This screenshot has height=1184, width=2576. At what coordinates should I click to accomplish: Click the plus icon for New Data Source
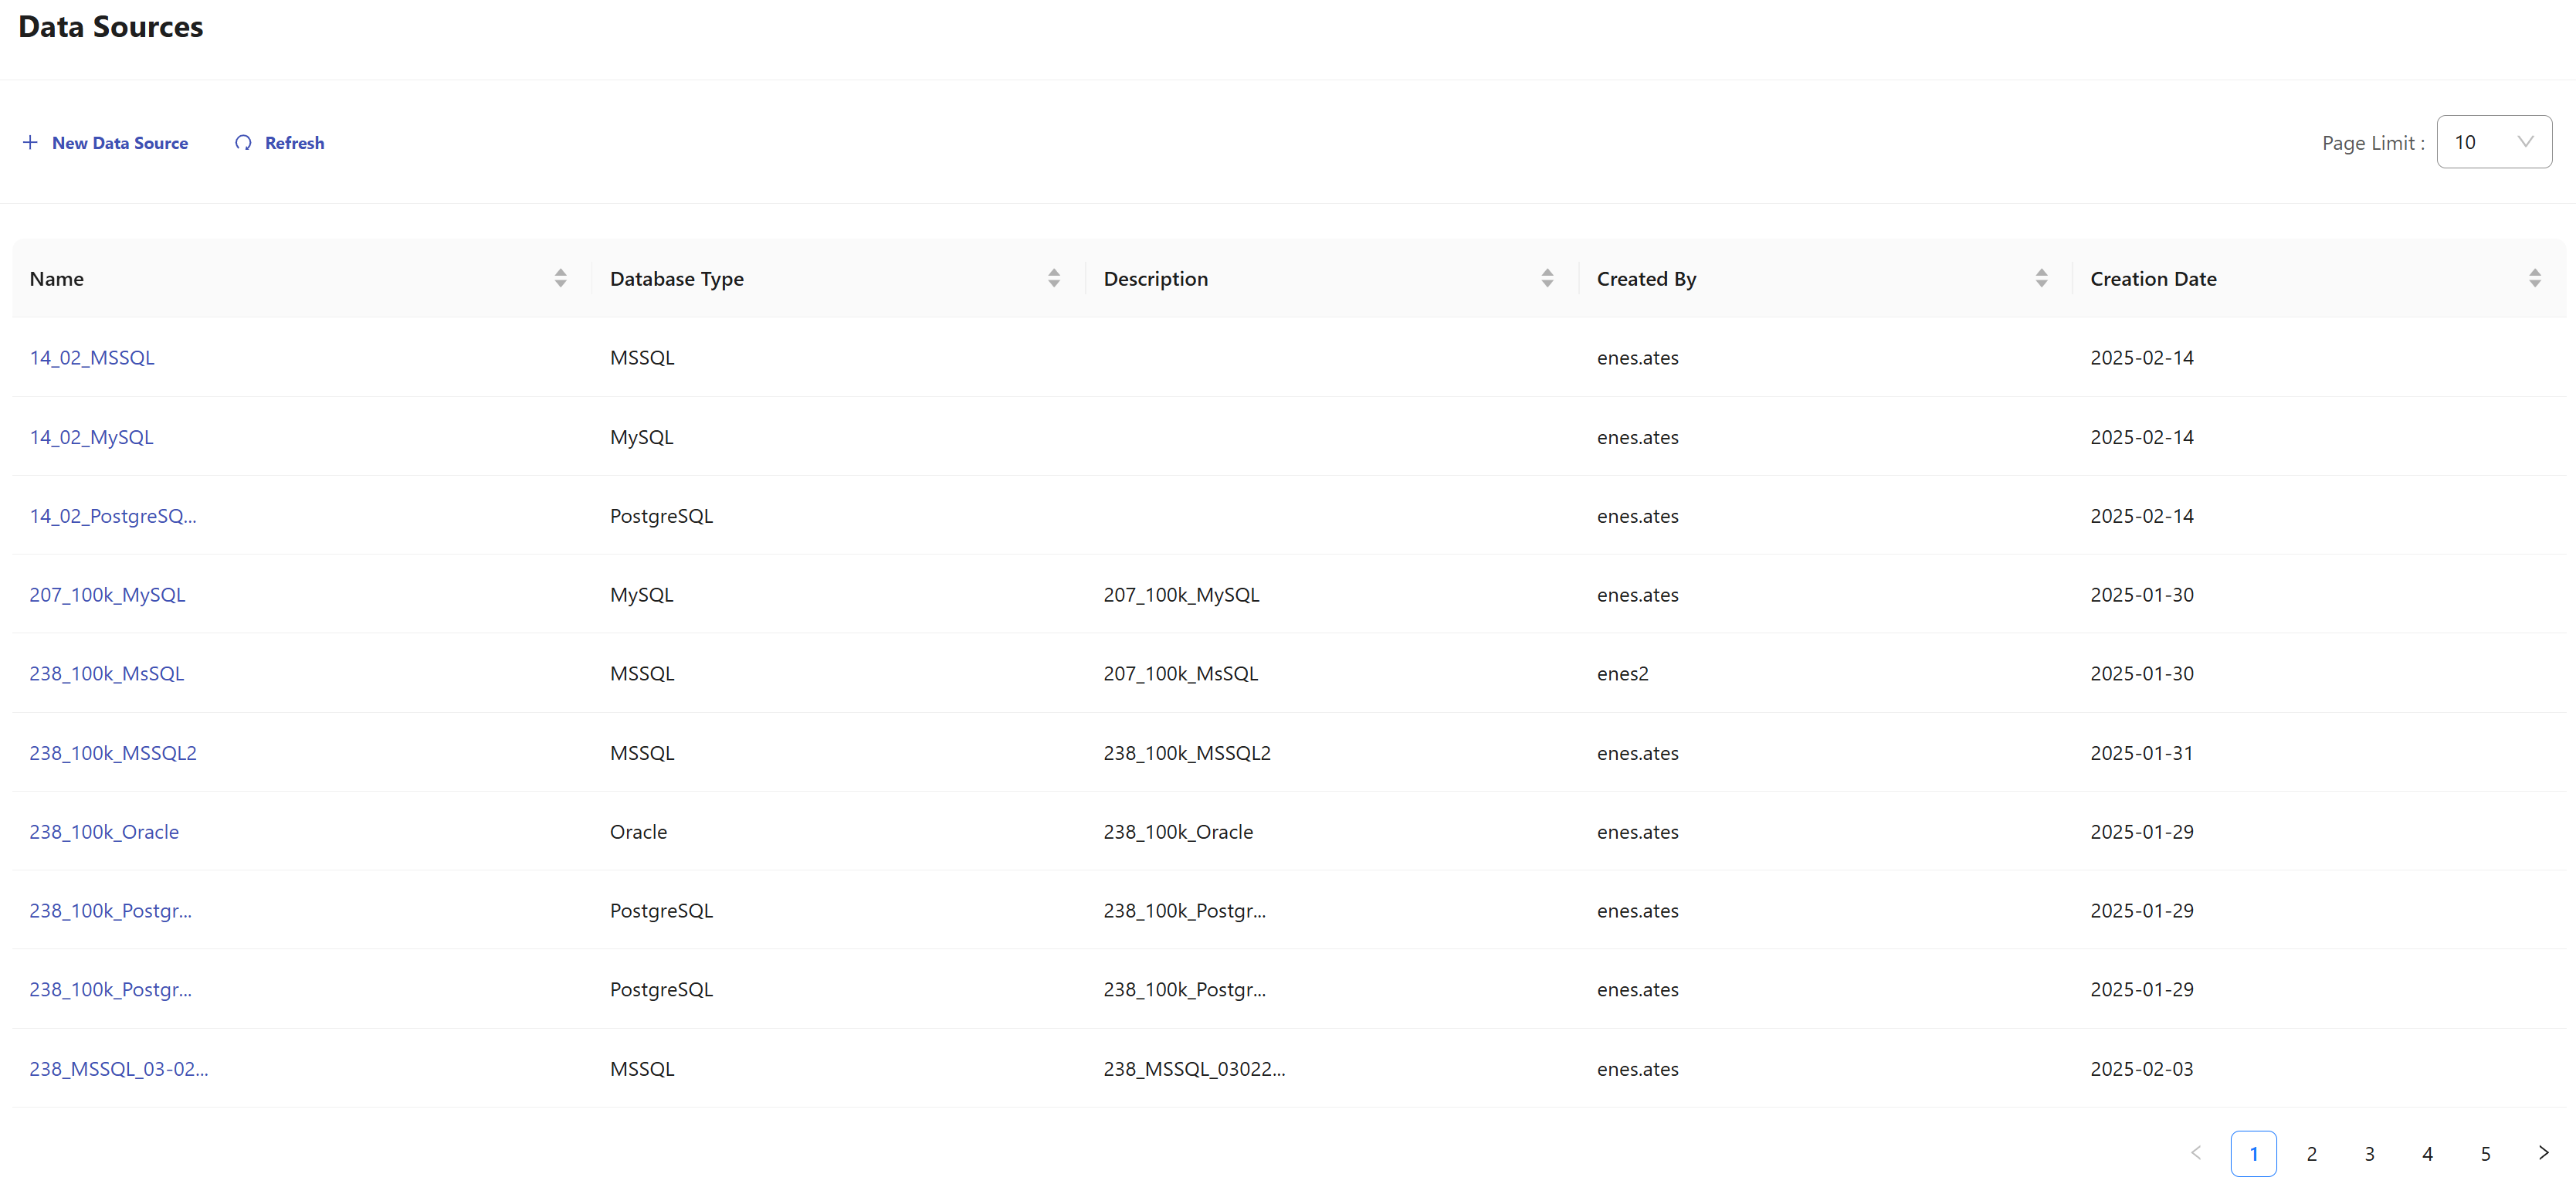[x=30, y=143]
